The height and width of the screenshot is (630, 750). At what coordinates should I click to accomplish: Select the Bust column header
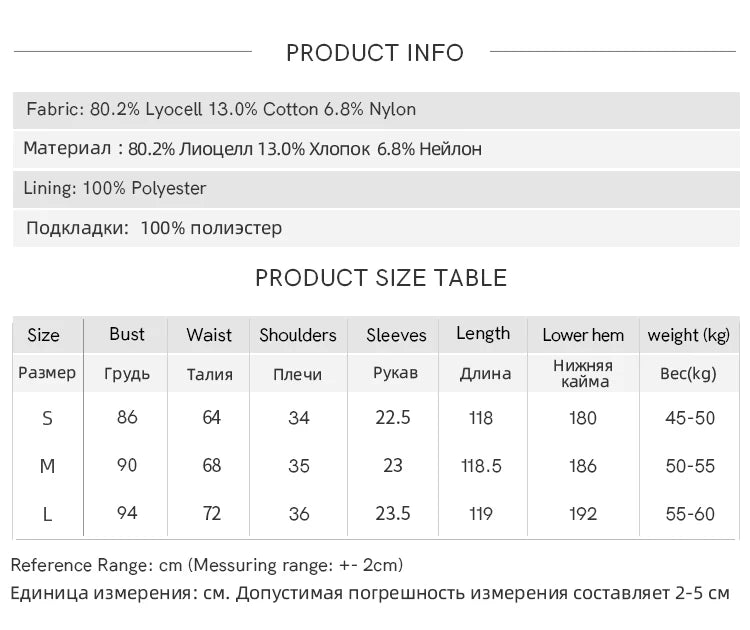point(127,334)
